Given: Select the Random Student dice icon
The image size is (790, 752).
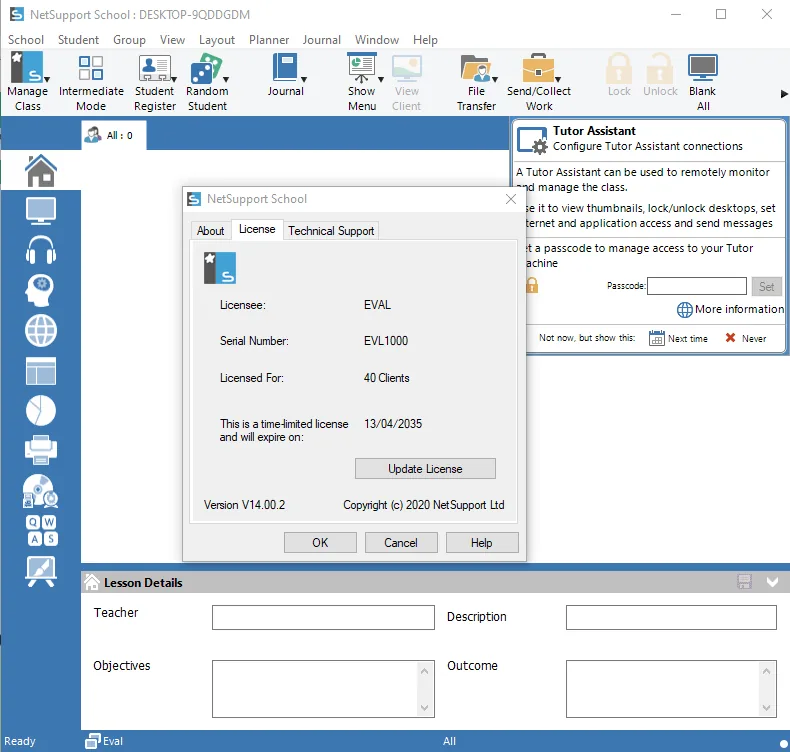Looking at the screenshot, I should click(x=206, y=69).
